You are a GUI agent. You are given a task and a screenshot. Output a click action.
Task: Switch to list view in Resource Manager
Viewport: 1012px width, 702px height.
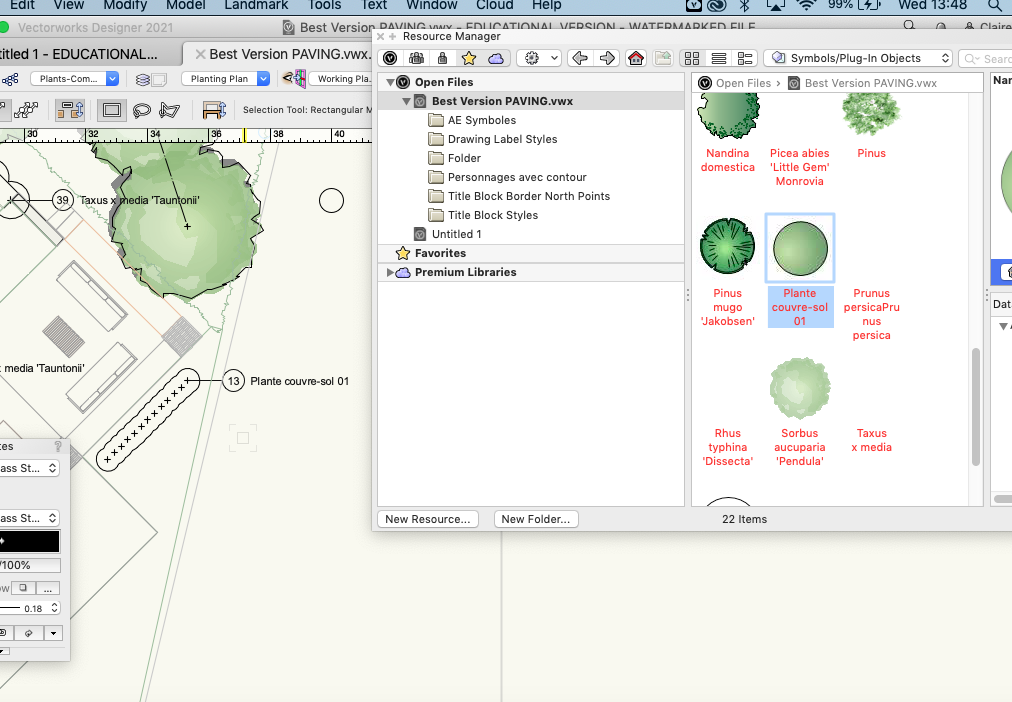coord(717,58)
